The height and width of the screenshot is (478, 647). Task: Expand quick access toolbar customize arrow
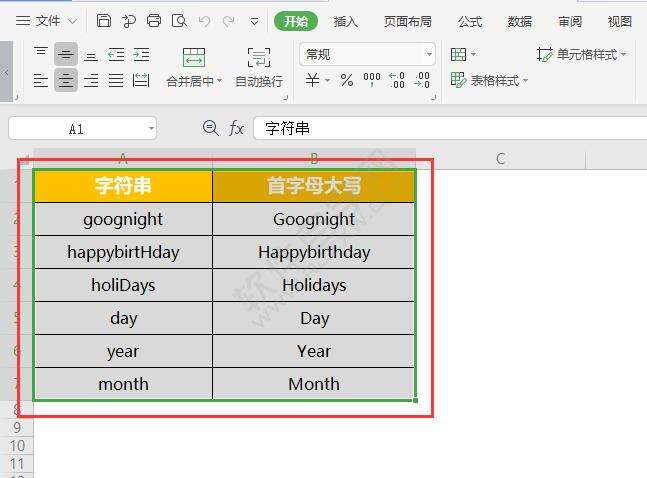pyautogui.click(x=255, y=21)
